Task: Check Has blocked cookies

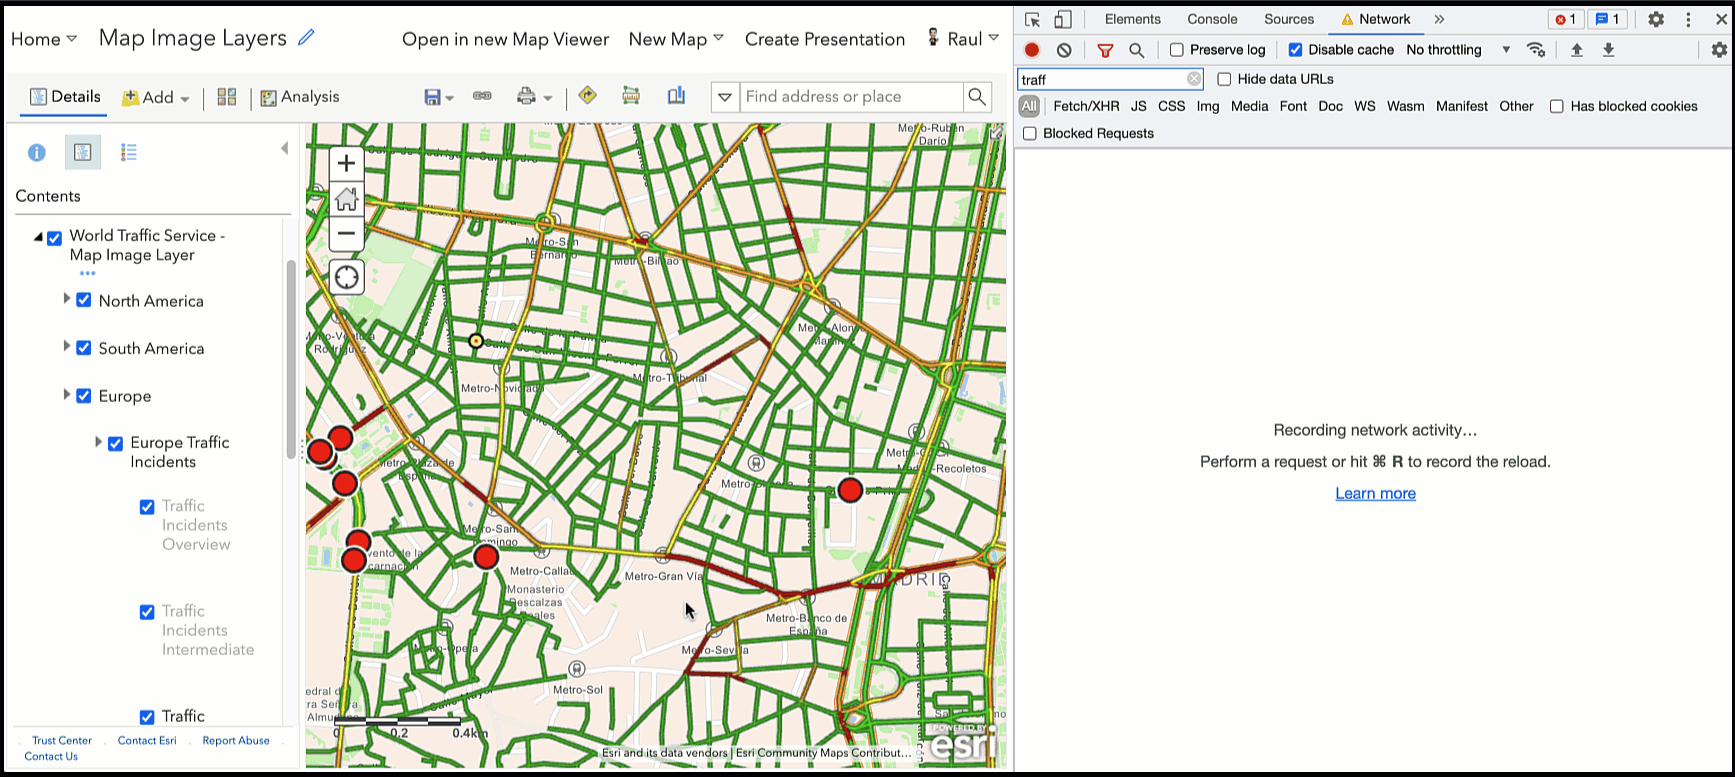Action: (1557, 106)
